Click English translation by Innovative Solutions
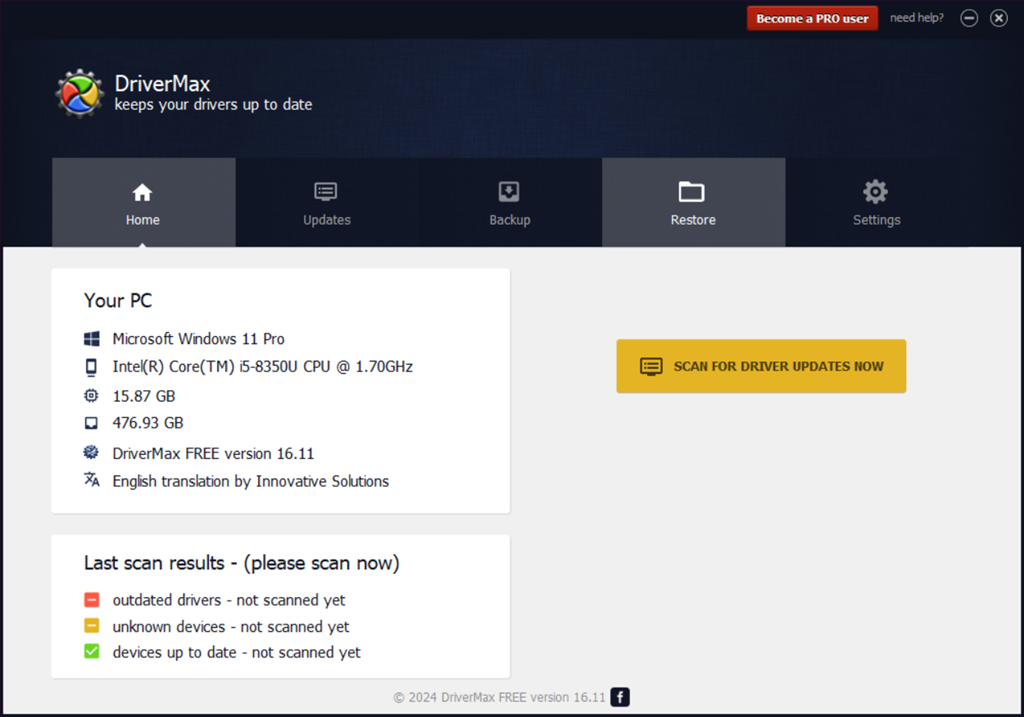Viewport: 1024px width, 717px height. tap(251, 481)
